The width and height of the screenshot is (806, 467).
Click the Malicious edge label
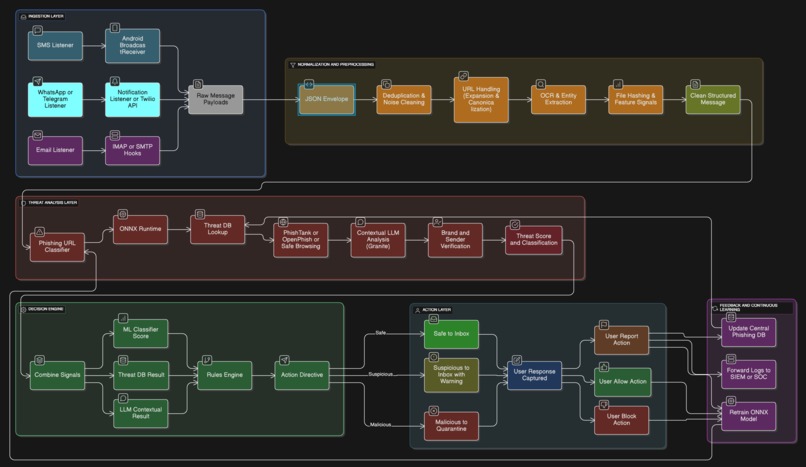tap(380, 425)
